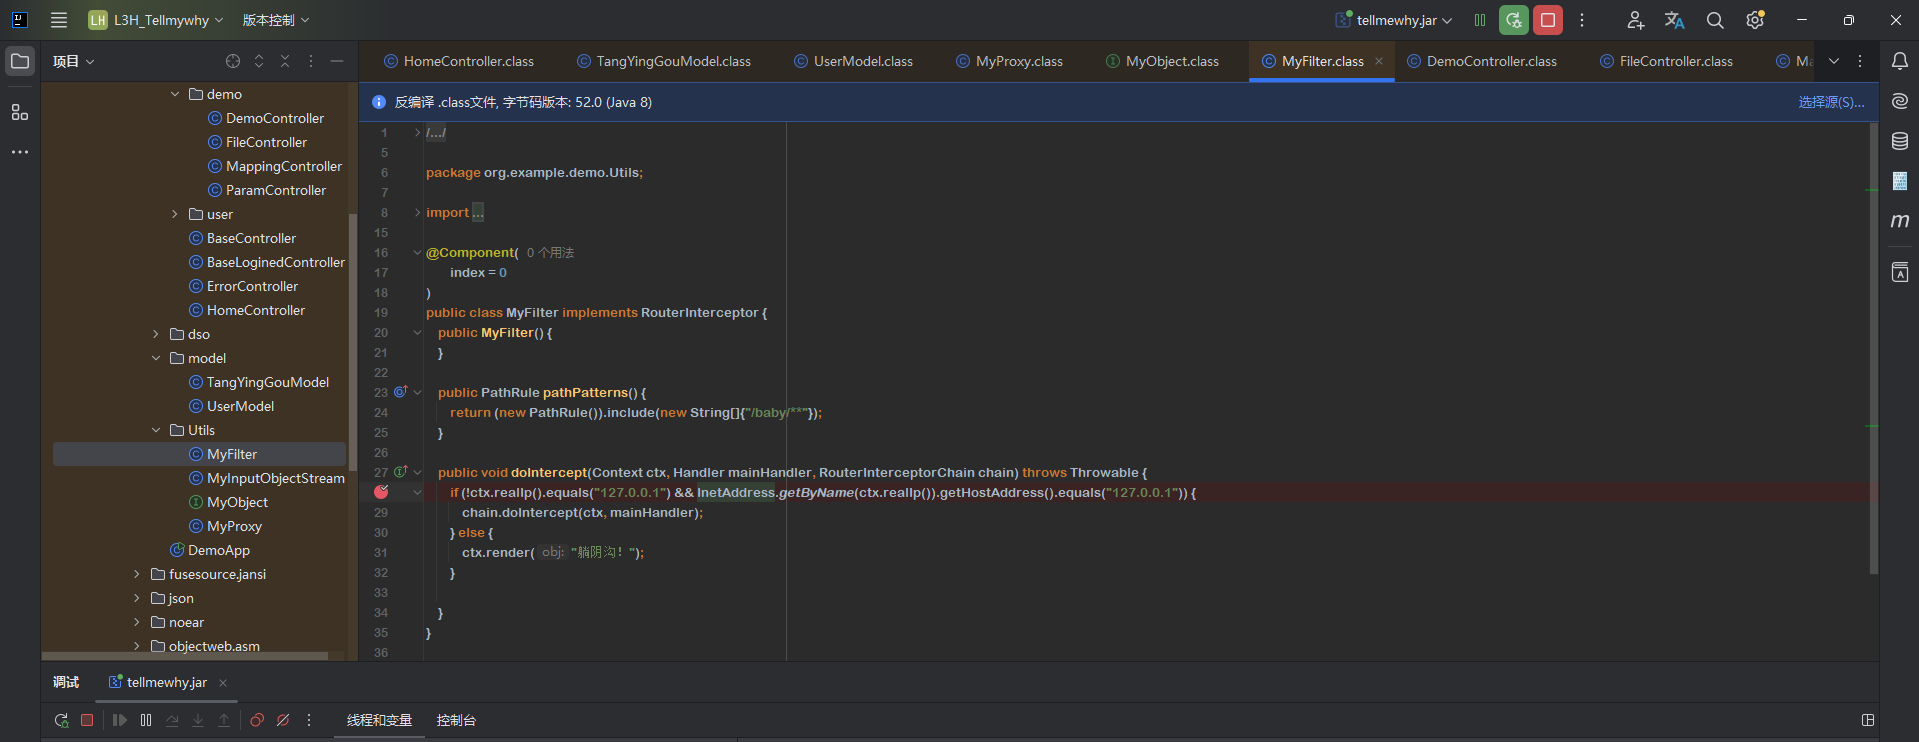Toggle breakpoint on the realIp check line

pyautogui.click(x=381, y=492)
